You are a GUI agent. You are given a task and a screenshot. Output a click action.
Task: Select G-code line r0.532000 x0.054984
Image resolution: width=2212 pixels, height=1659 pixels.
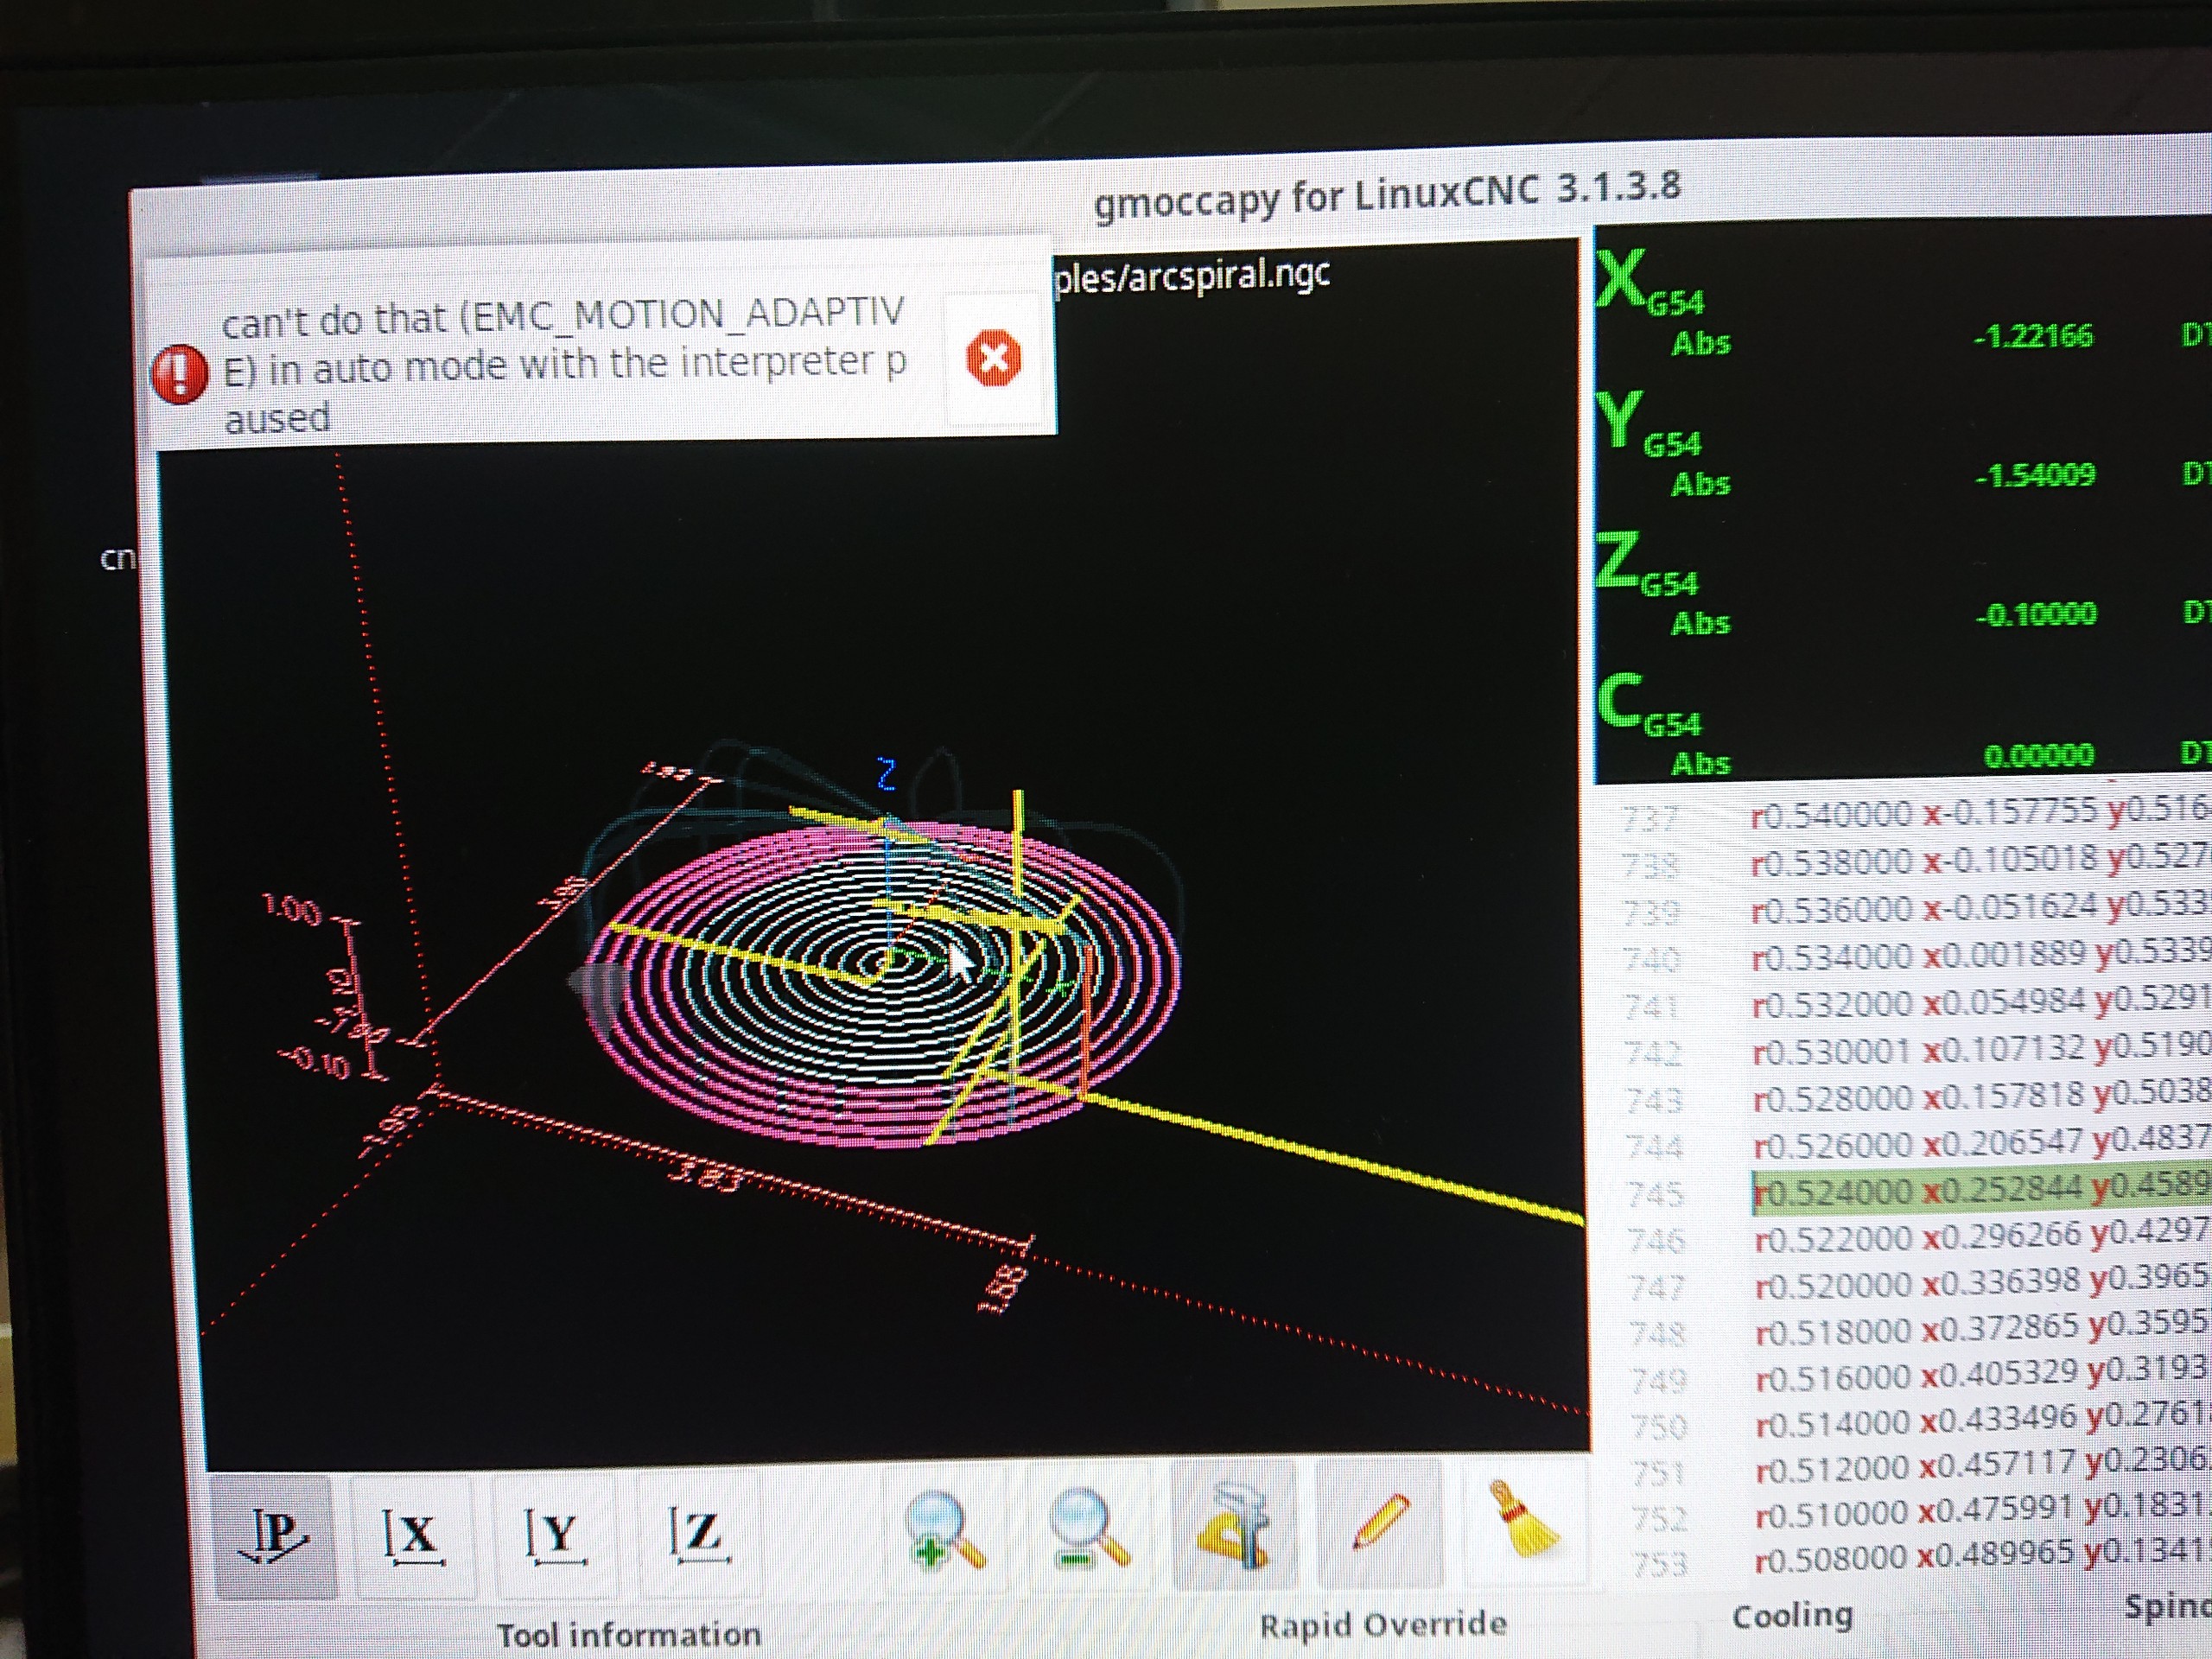coord(1980,1002)
